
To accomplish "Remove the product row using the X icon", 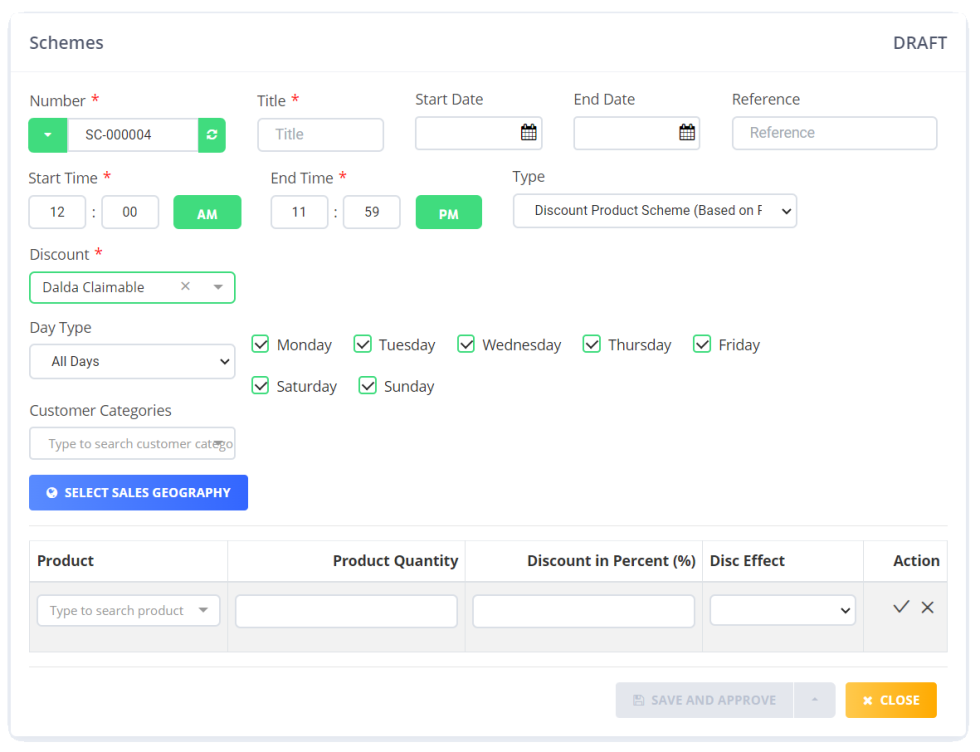I will [x=928, y=607].
